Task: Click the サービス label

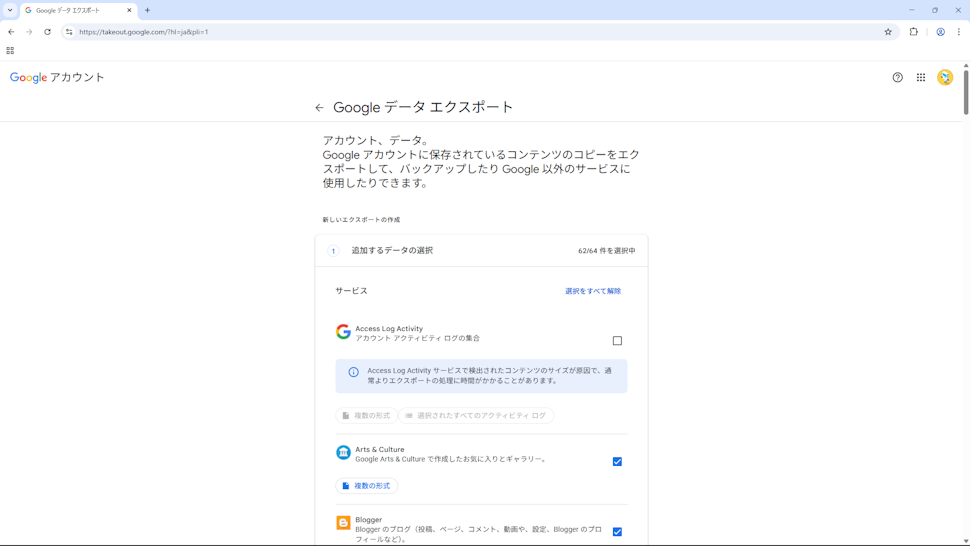Action: point(351,291)
